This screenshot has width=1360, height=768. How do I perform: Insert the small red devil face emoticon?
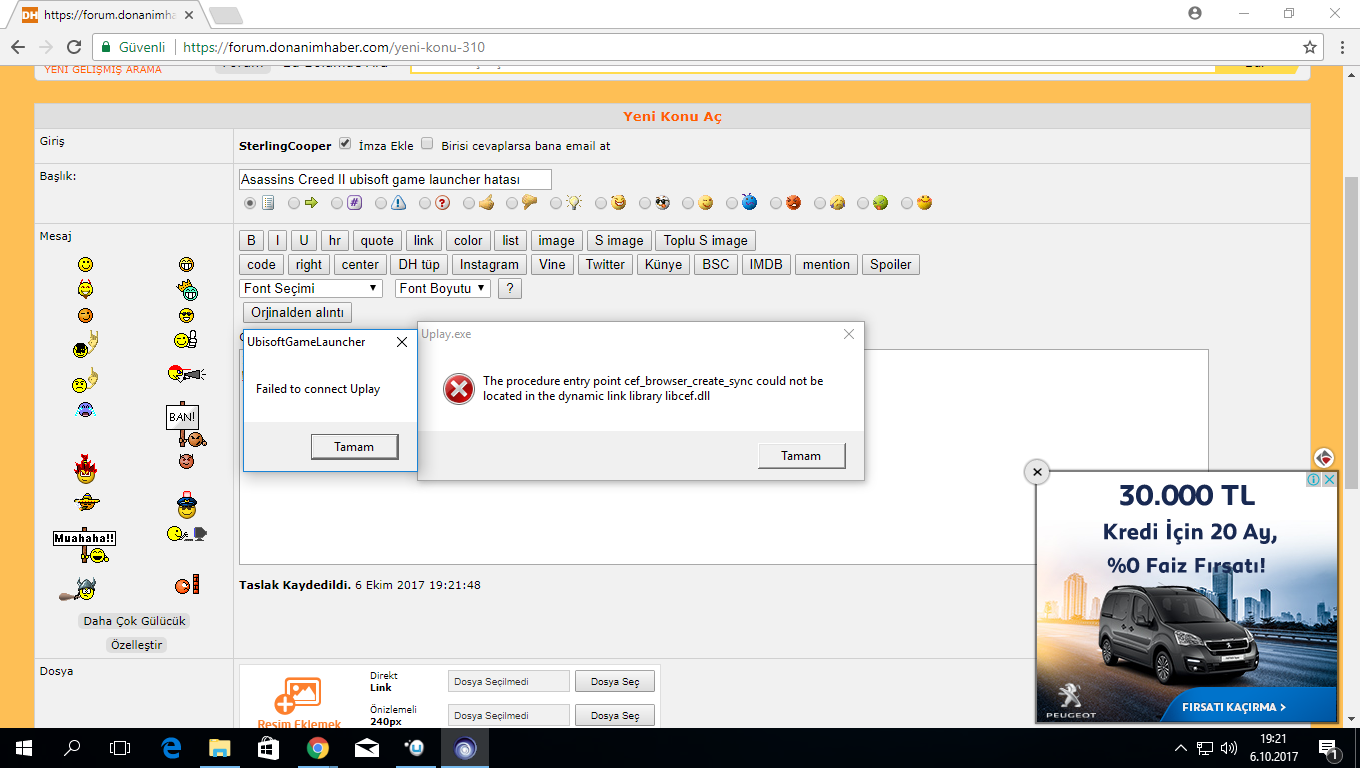click(x=185, y=461)
